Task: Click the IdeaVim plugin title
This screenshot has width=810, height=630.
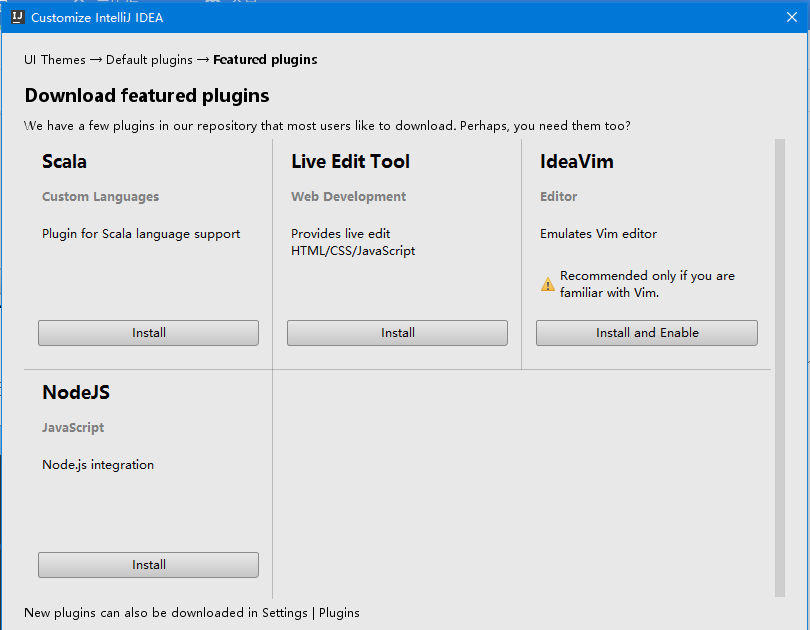Action: [577, 162]
